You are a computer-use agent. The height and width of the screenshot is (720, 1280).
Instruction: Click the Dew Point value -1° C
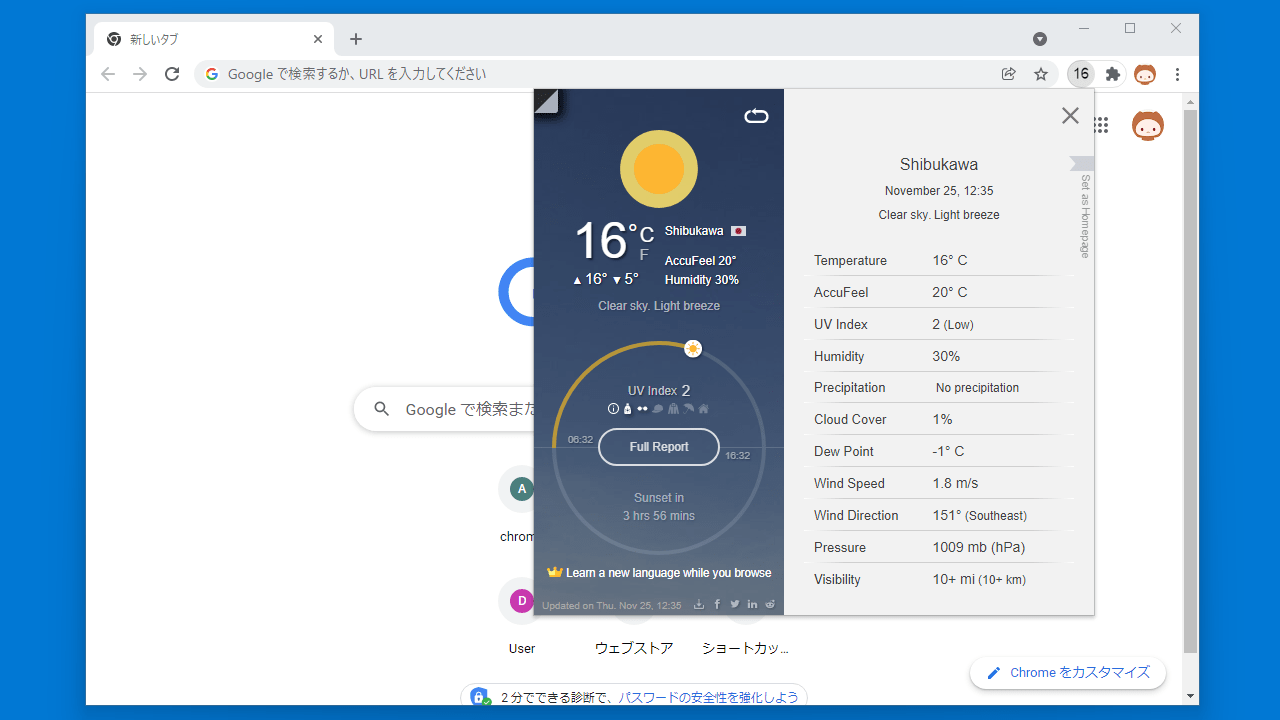949,451
